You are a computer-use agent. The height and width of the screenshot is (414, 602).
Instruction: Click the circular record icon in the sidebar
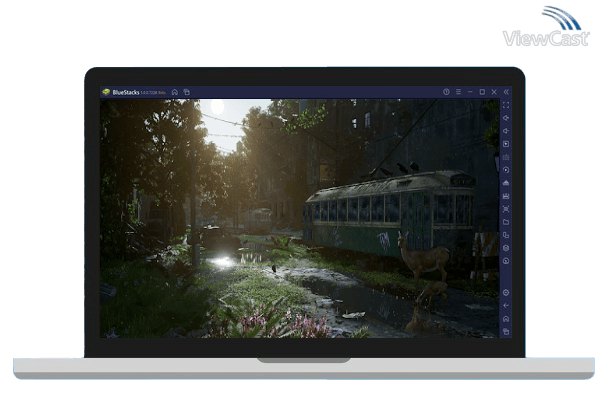506,170
